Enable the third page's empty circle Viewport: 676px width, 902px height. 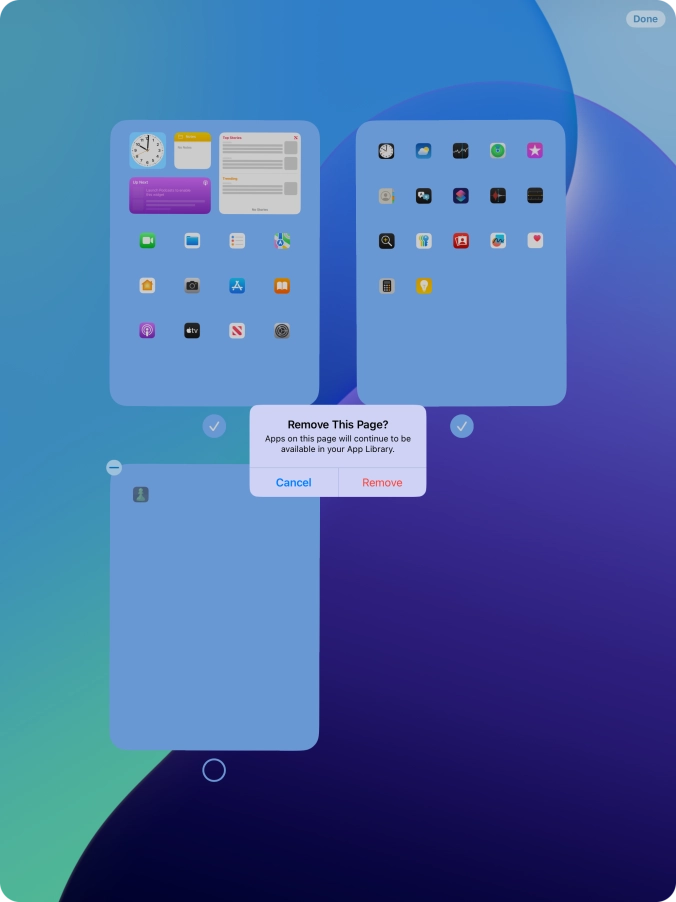pyautogui.click(x=214, y=770)
